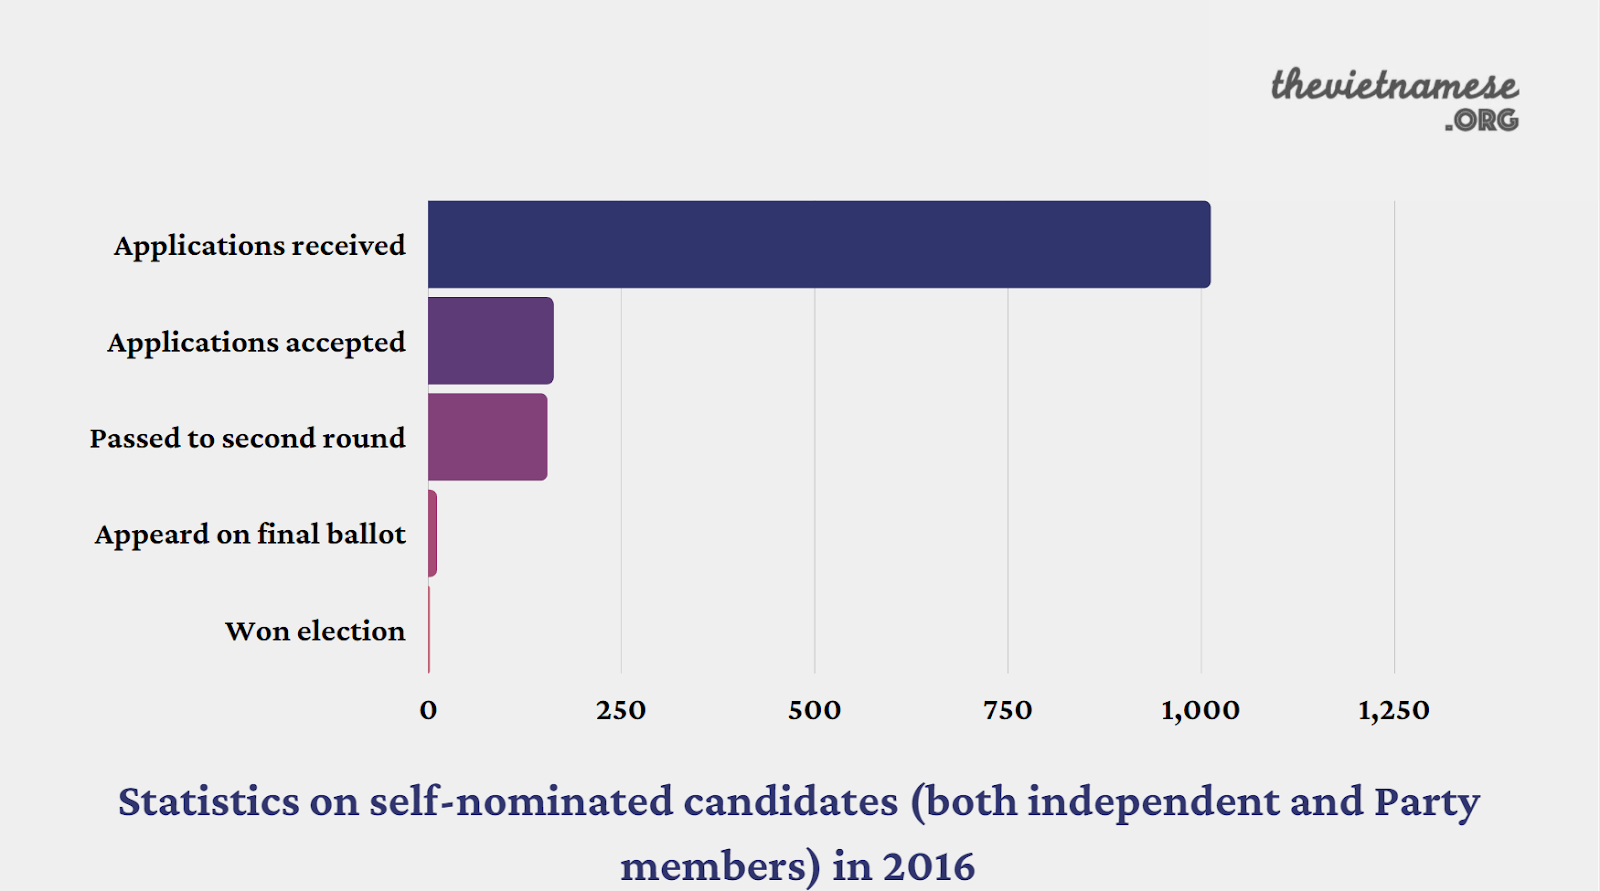Click the "Applications accepted" category label
1600x891 pixels.
click(256, 342)
